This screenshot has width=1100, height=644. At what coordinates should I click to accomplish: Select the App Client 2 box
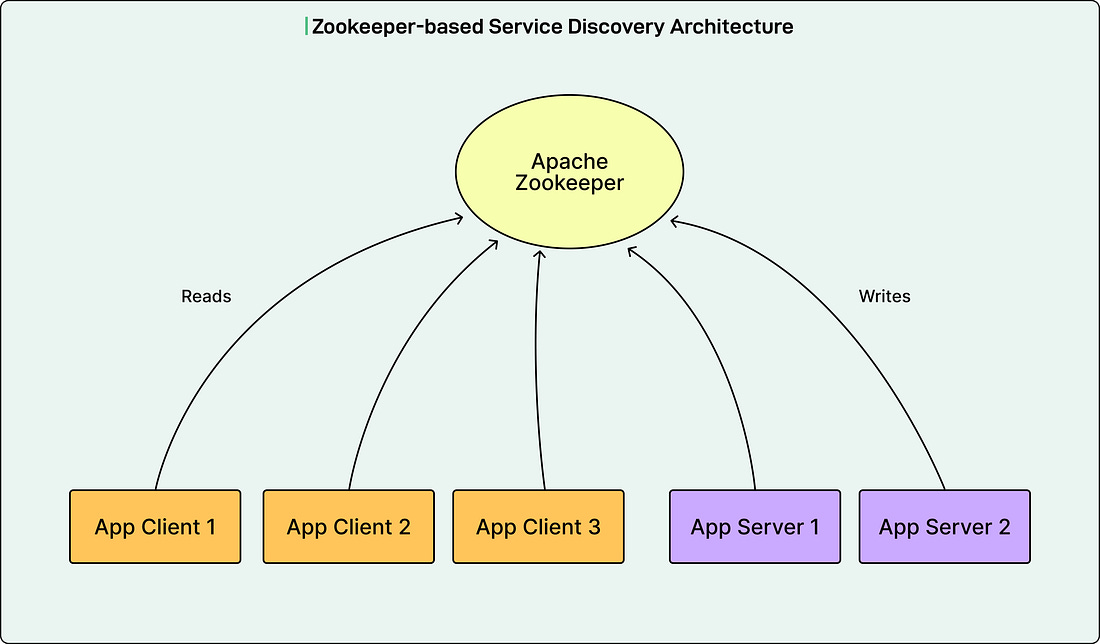click(x=349, y=527)
